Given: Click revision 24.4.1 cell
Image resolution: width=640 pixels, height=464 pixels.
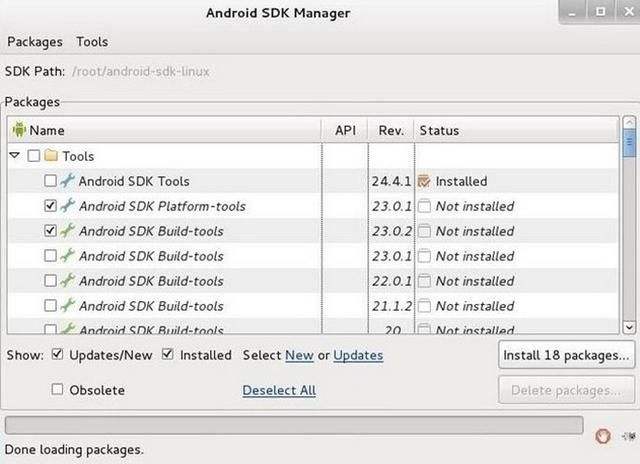Looking at the screenshot, I should 391,181.
